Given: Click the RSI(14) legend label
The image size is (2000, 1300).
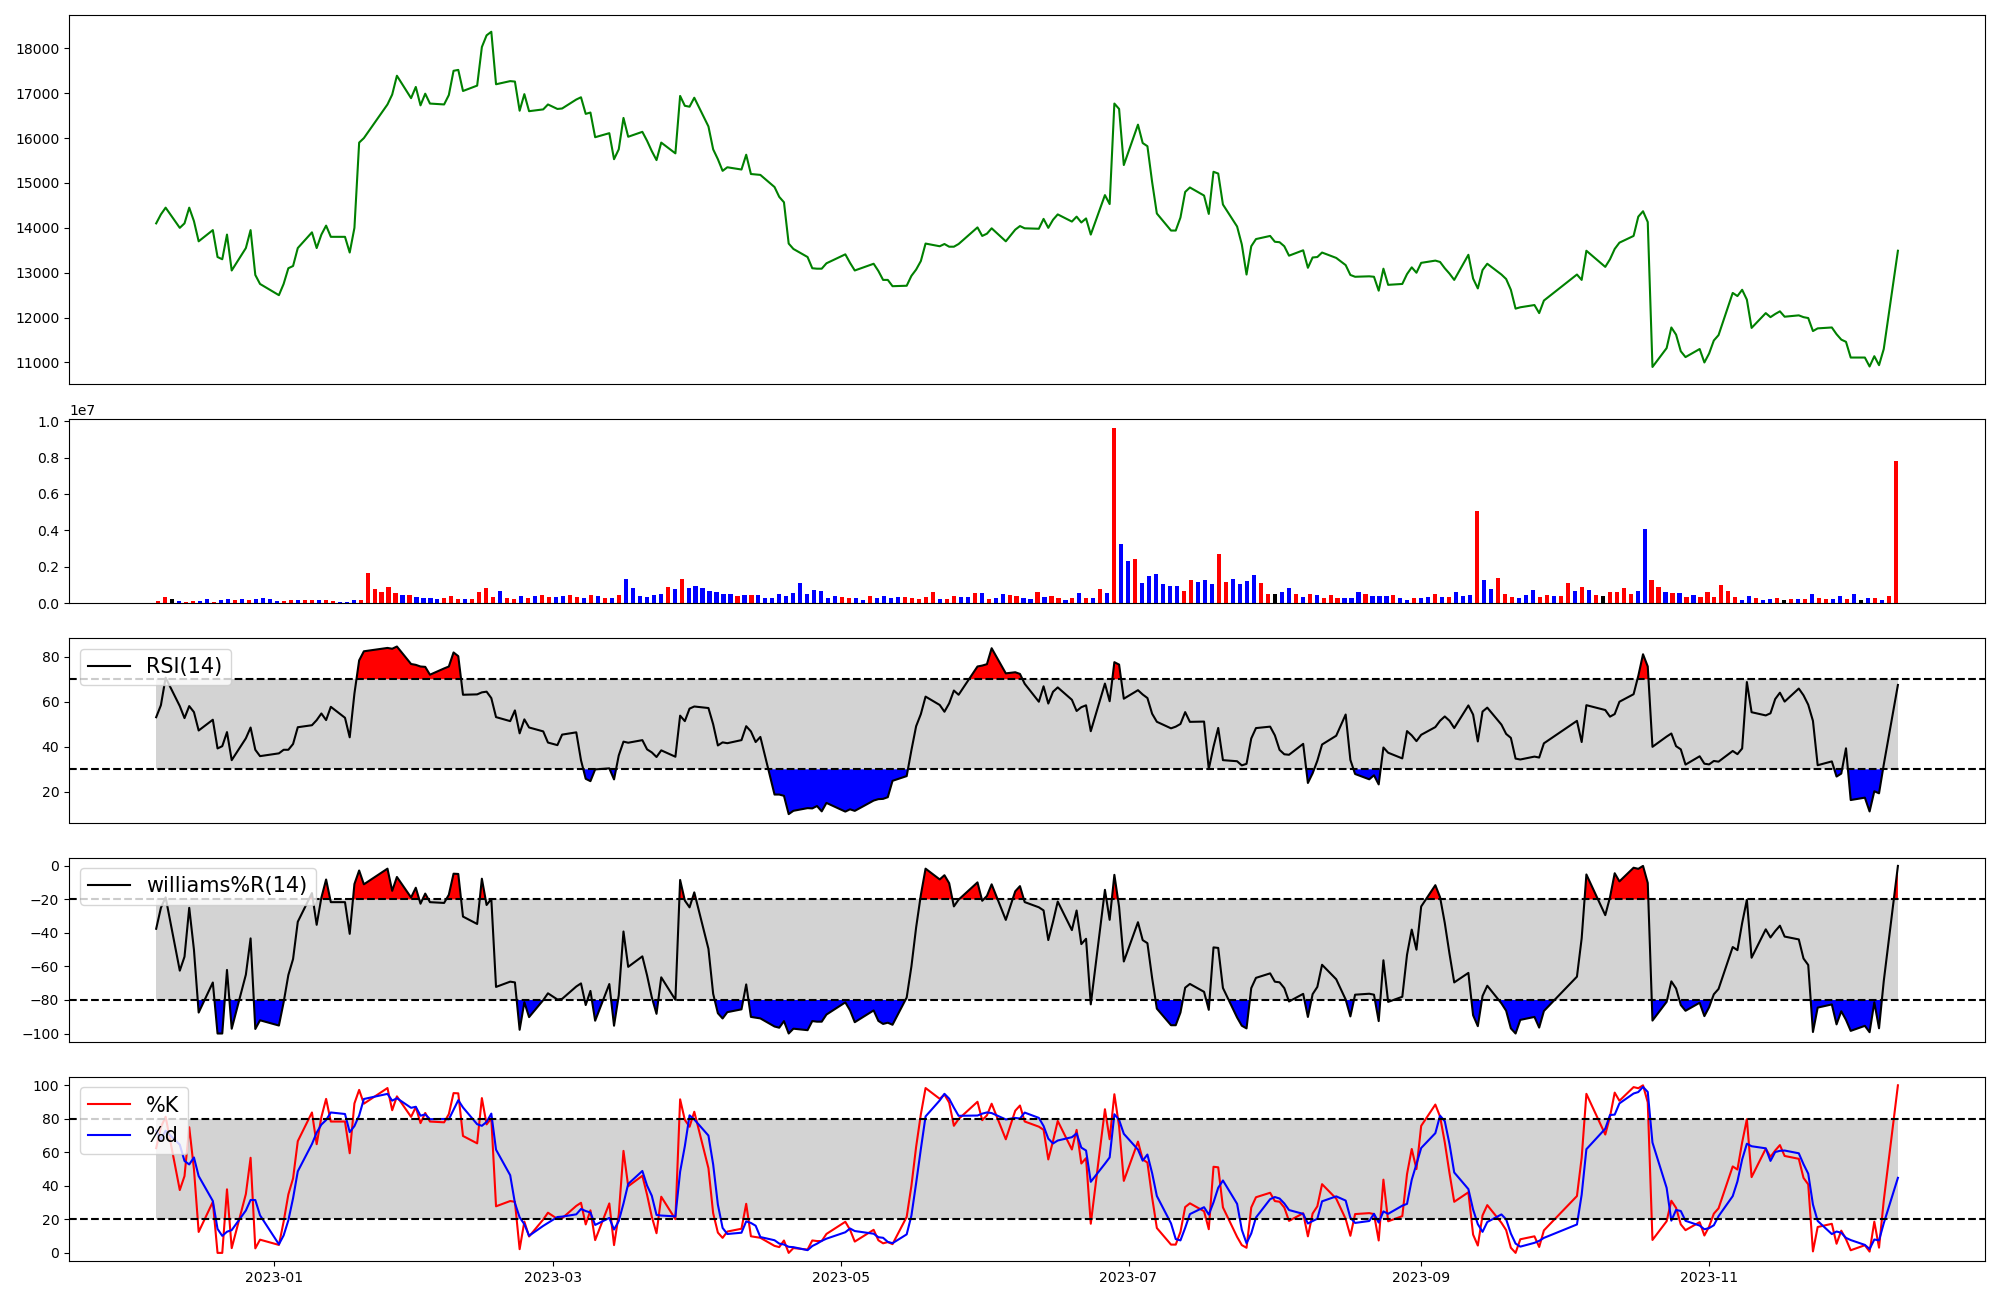Looking at the screenshot, I should click(x=184, y=666).
